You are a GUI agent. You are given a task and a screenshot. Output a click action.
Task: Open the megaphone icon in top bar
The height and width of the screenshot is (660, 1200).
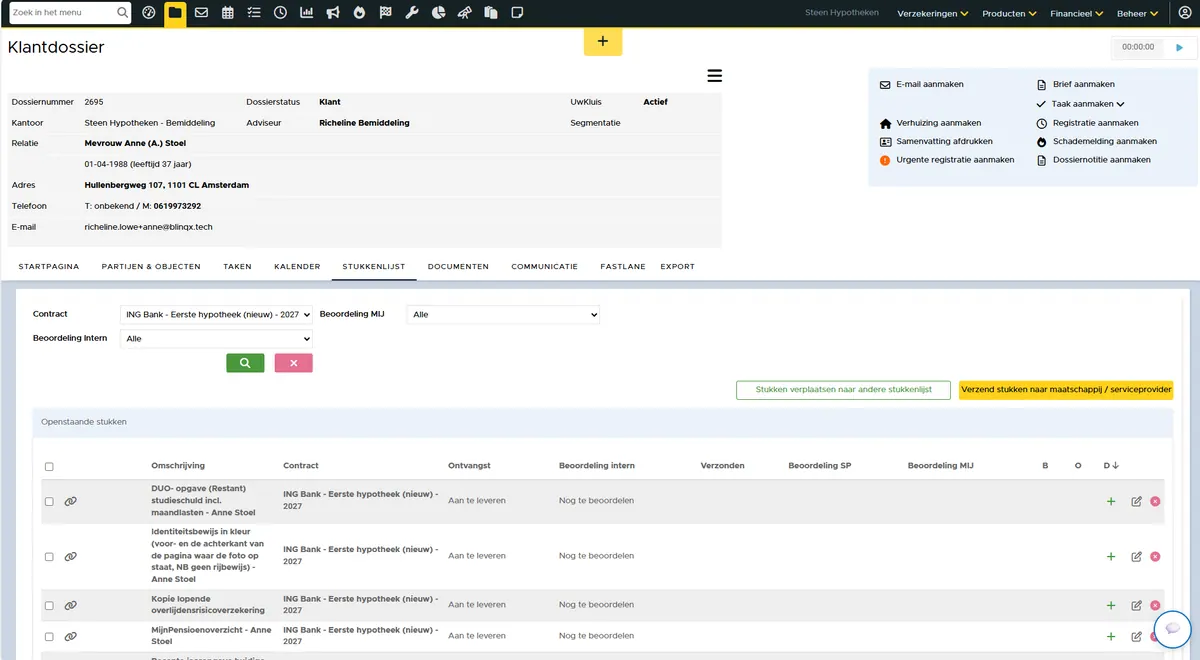pyautogui.click(x=333, y=13)
